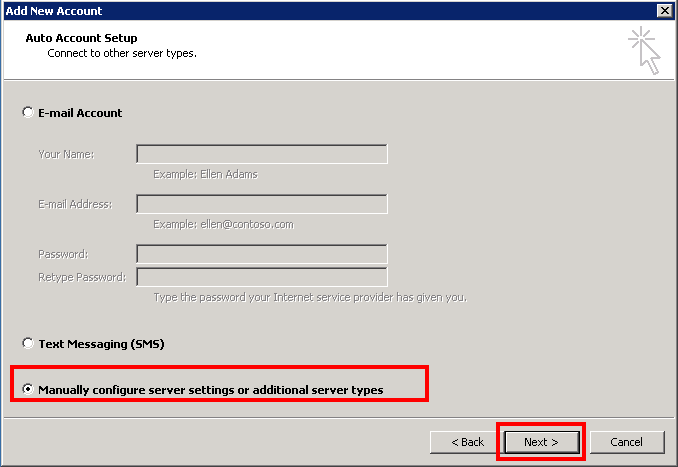Click the 'Example: ellen@contoso.com' hint text
Viewport: 678px width, 467px height.
223,224
